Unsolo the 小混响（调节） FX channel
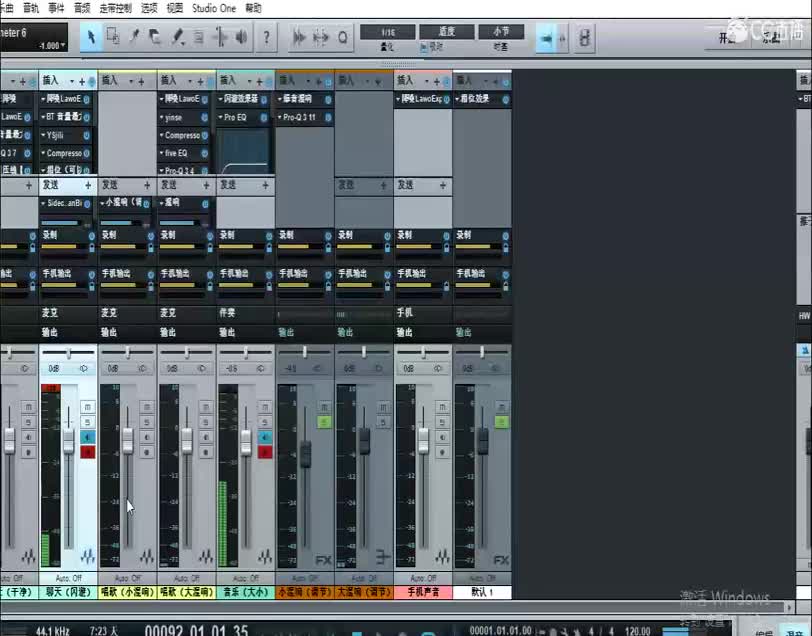The height and width of the screenshot is (636, 812). click(x=324, y=422)
